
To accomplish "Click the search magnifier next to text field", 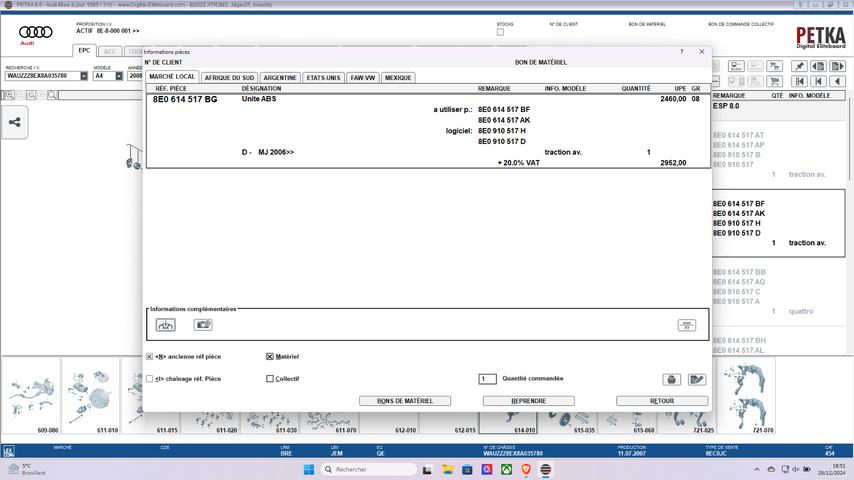I will coord(52,95).
